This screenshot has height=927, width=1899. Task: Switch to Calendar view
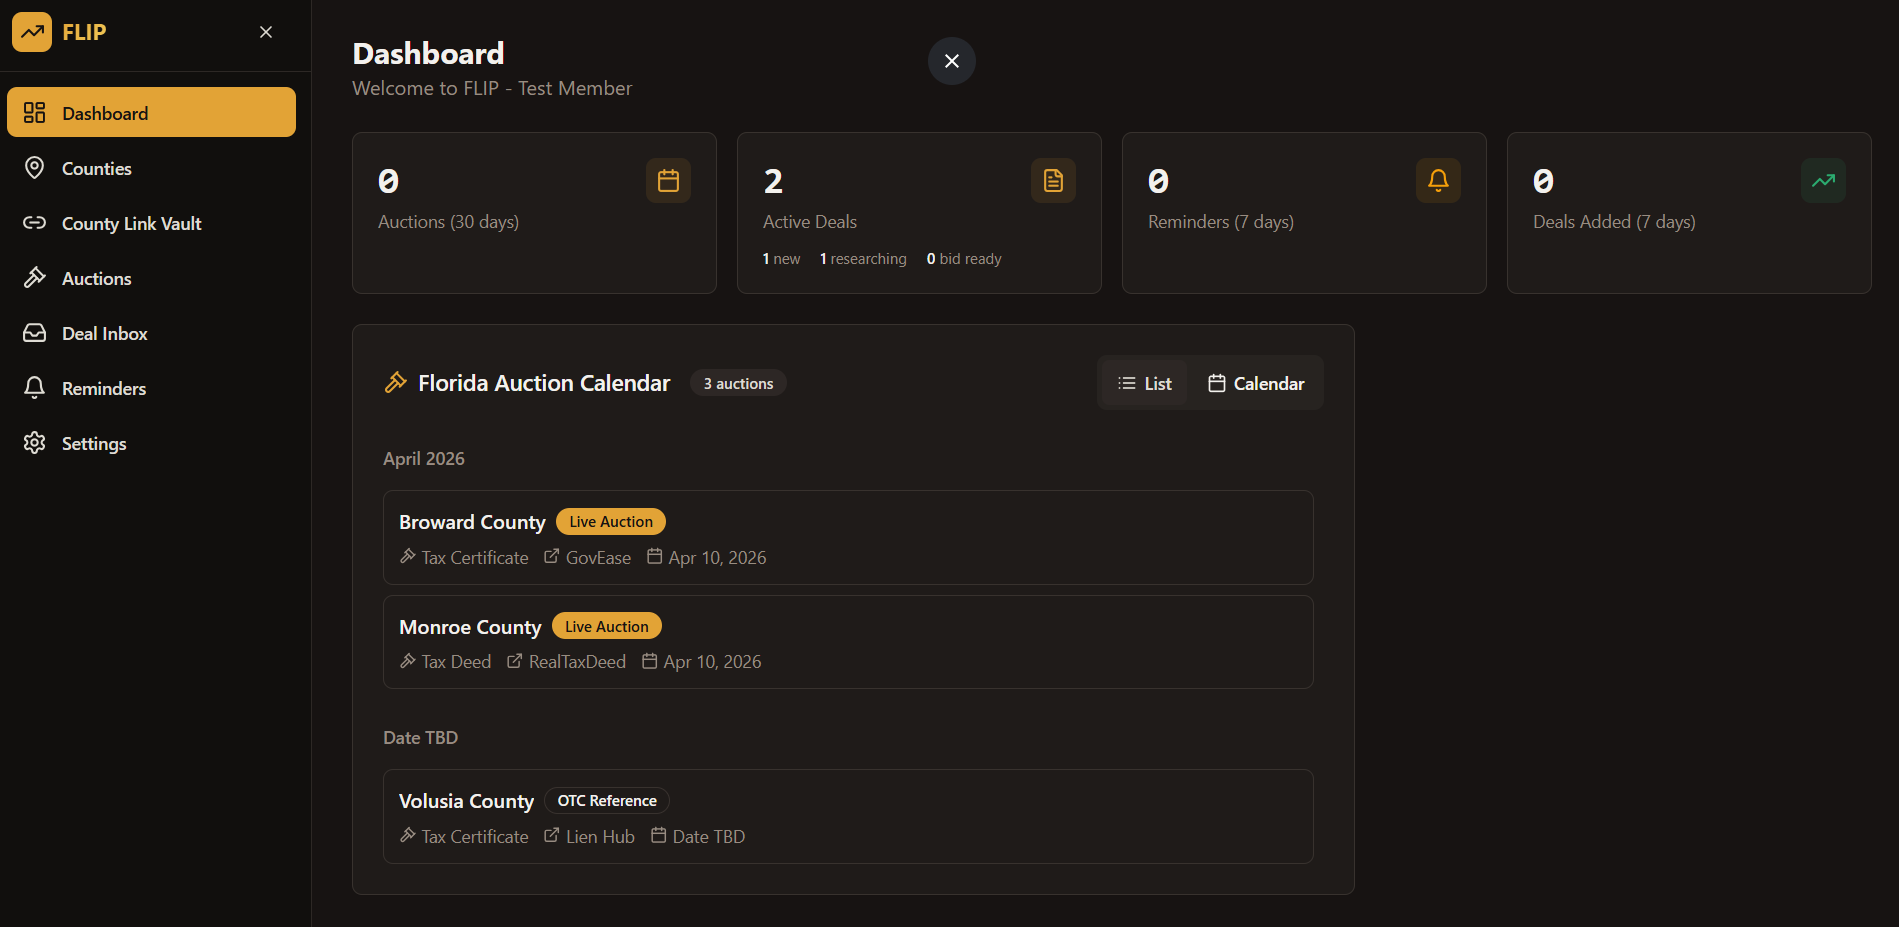click(x=1256, y=383)
